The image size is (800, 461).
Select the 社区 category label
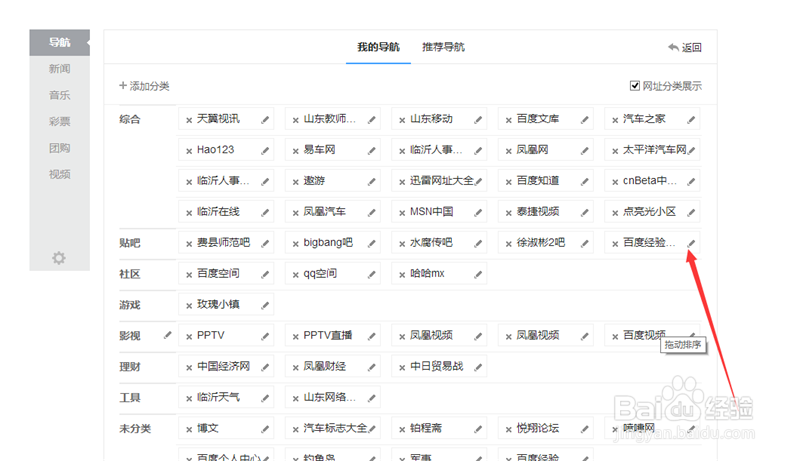[130, 274]
